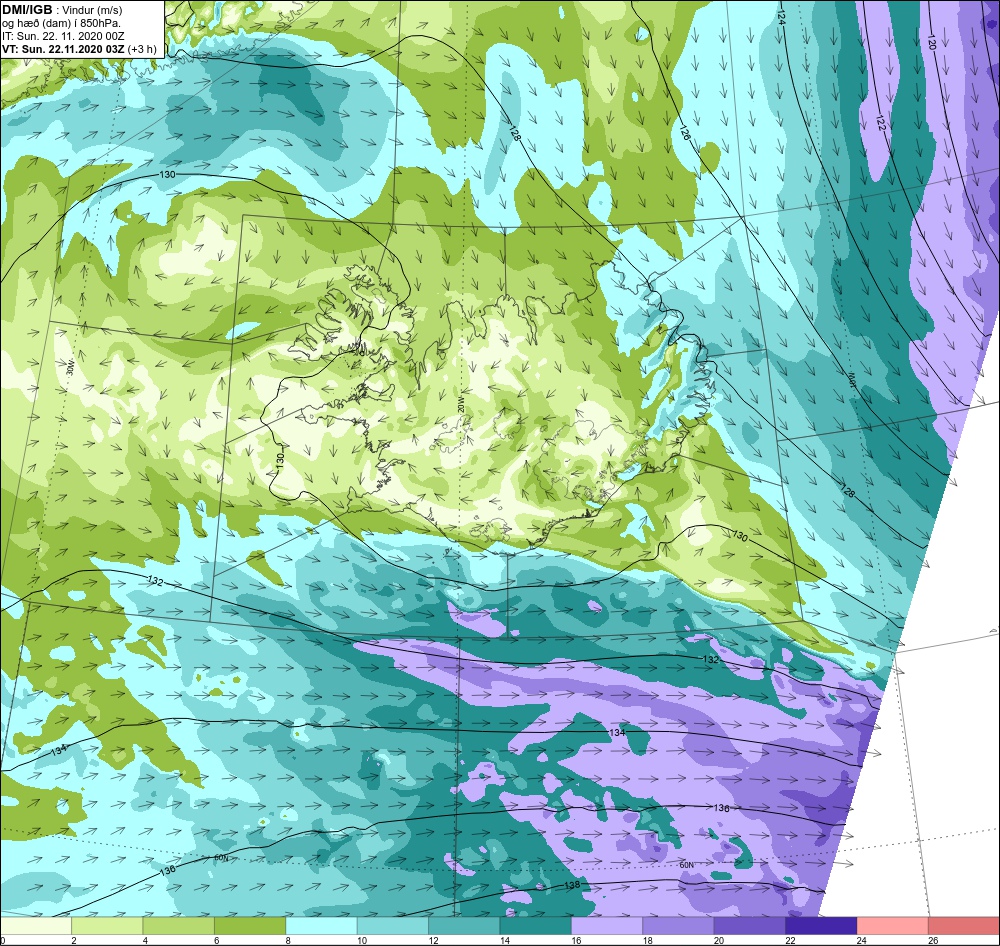Viewport: 1000px width, 946px height.
Task: Click the legend value "16"
Action: tap(577, 940)
